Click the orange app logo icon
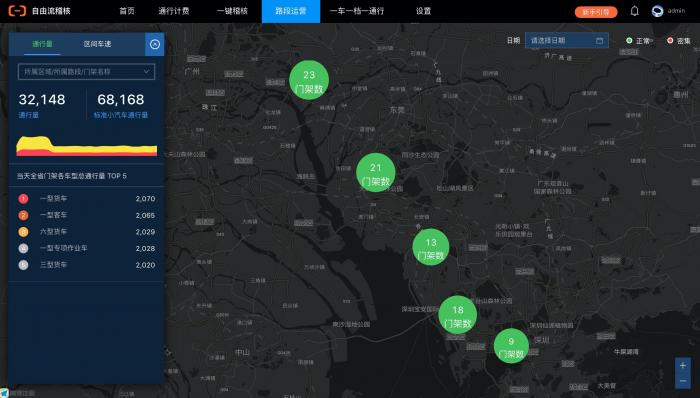Image resolution: width=700 pixels, height=398 pixels. [x=17, y=11]
